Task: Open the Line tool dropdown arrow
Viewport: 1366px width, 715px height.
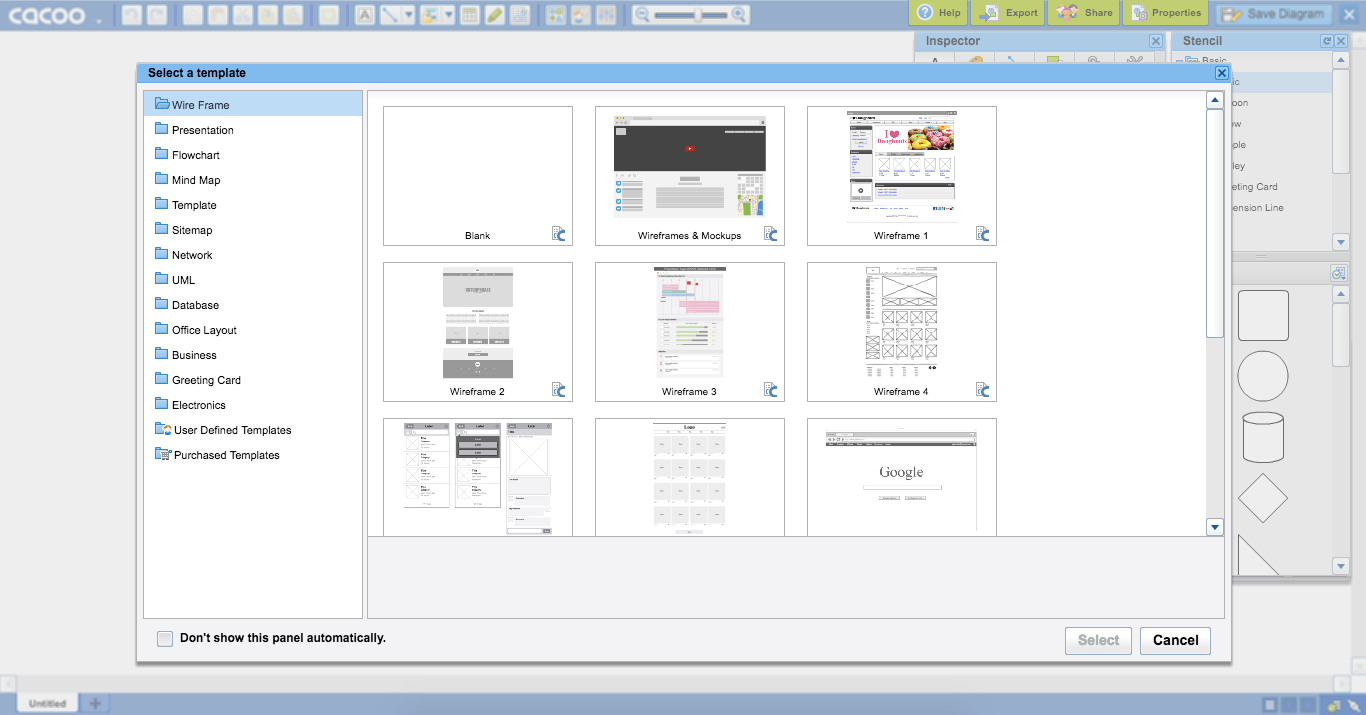Action: coord(409,15)
